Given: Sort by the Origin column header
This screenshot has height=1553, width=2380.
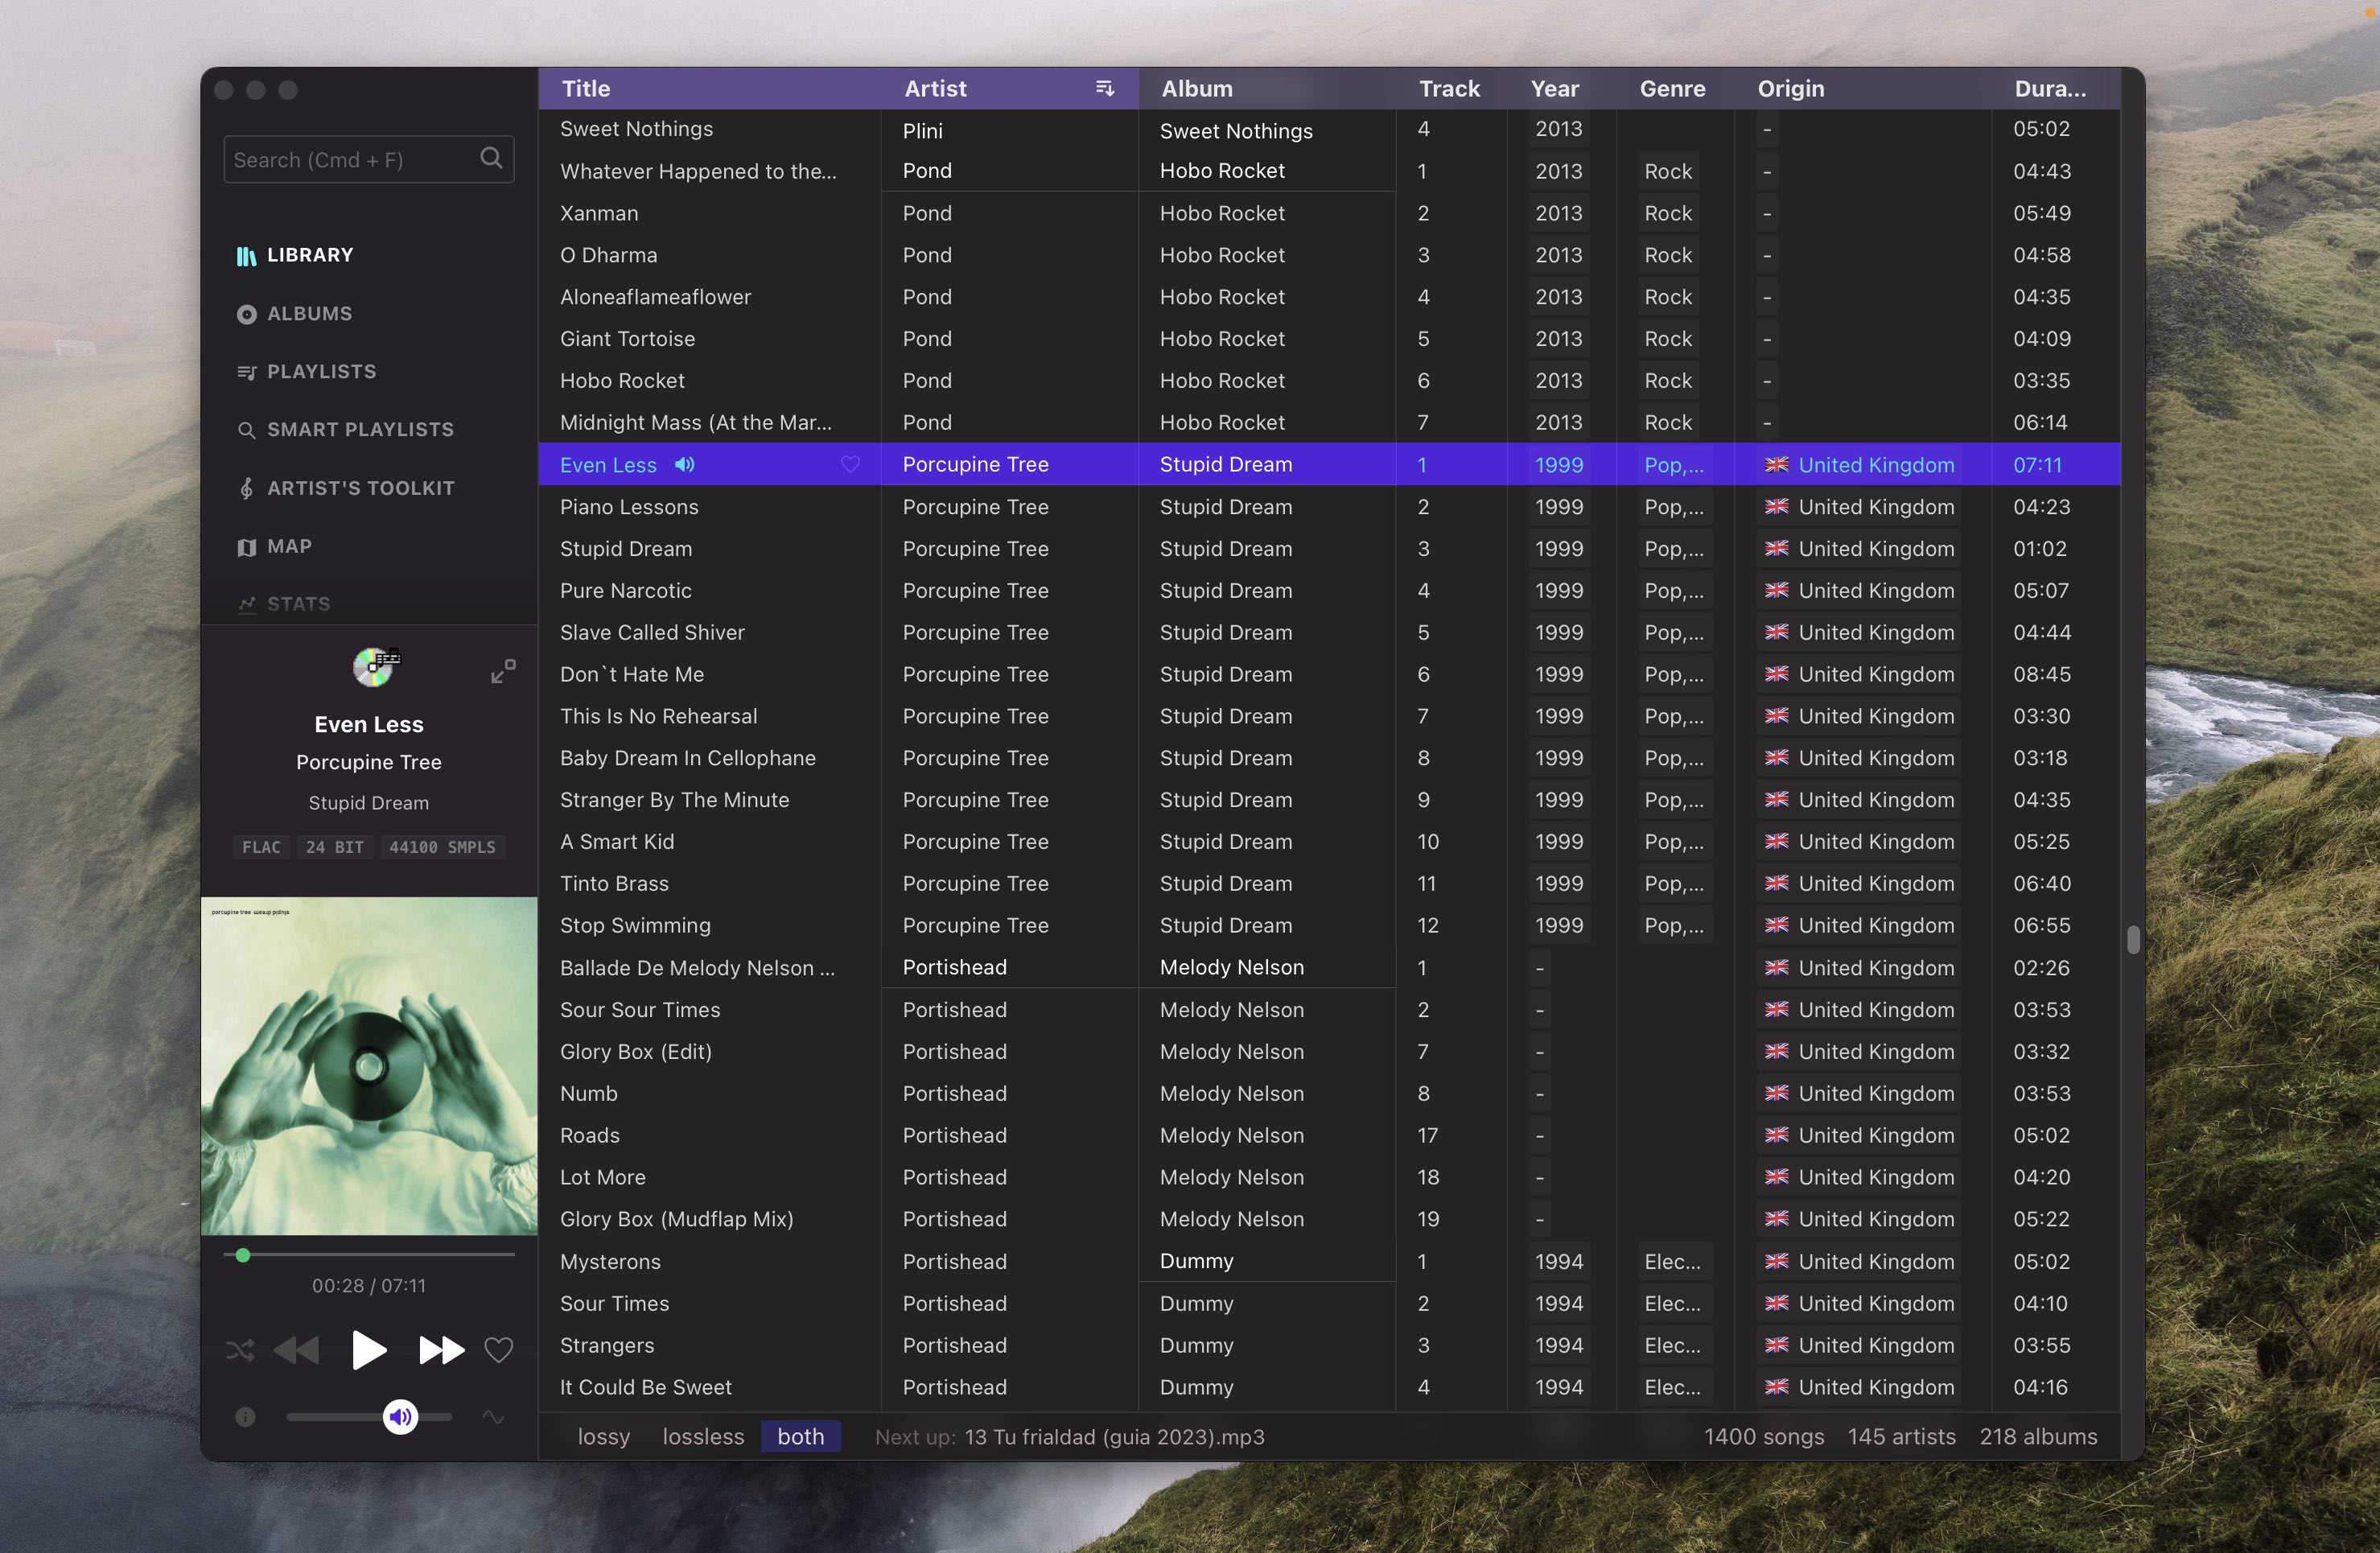Looking at the screenshot, I should pos(1791,89).
